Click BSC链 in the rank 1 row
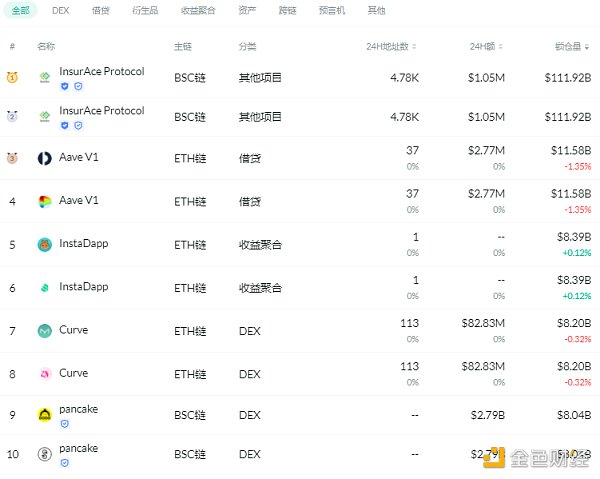Image resolution: width=600 pixels, height=479 pixels. (x=190, y=78)
